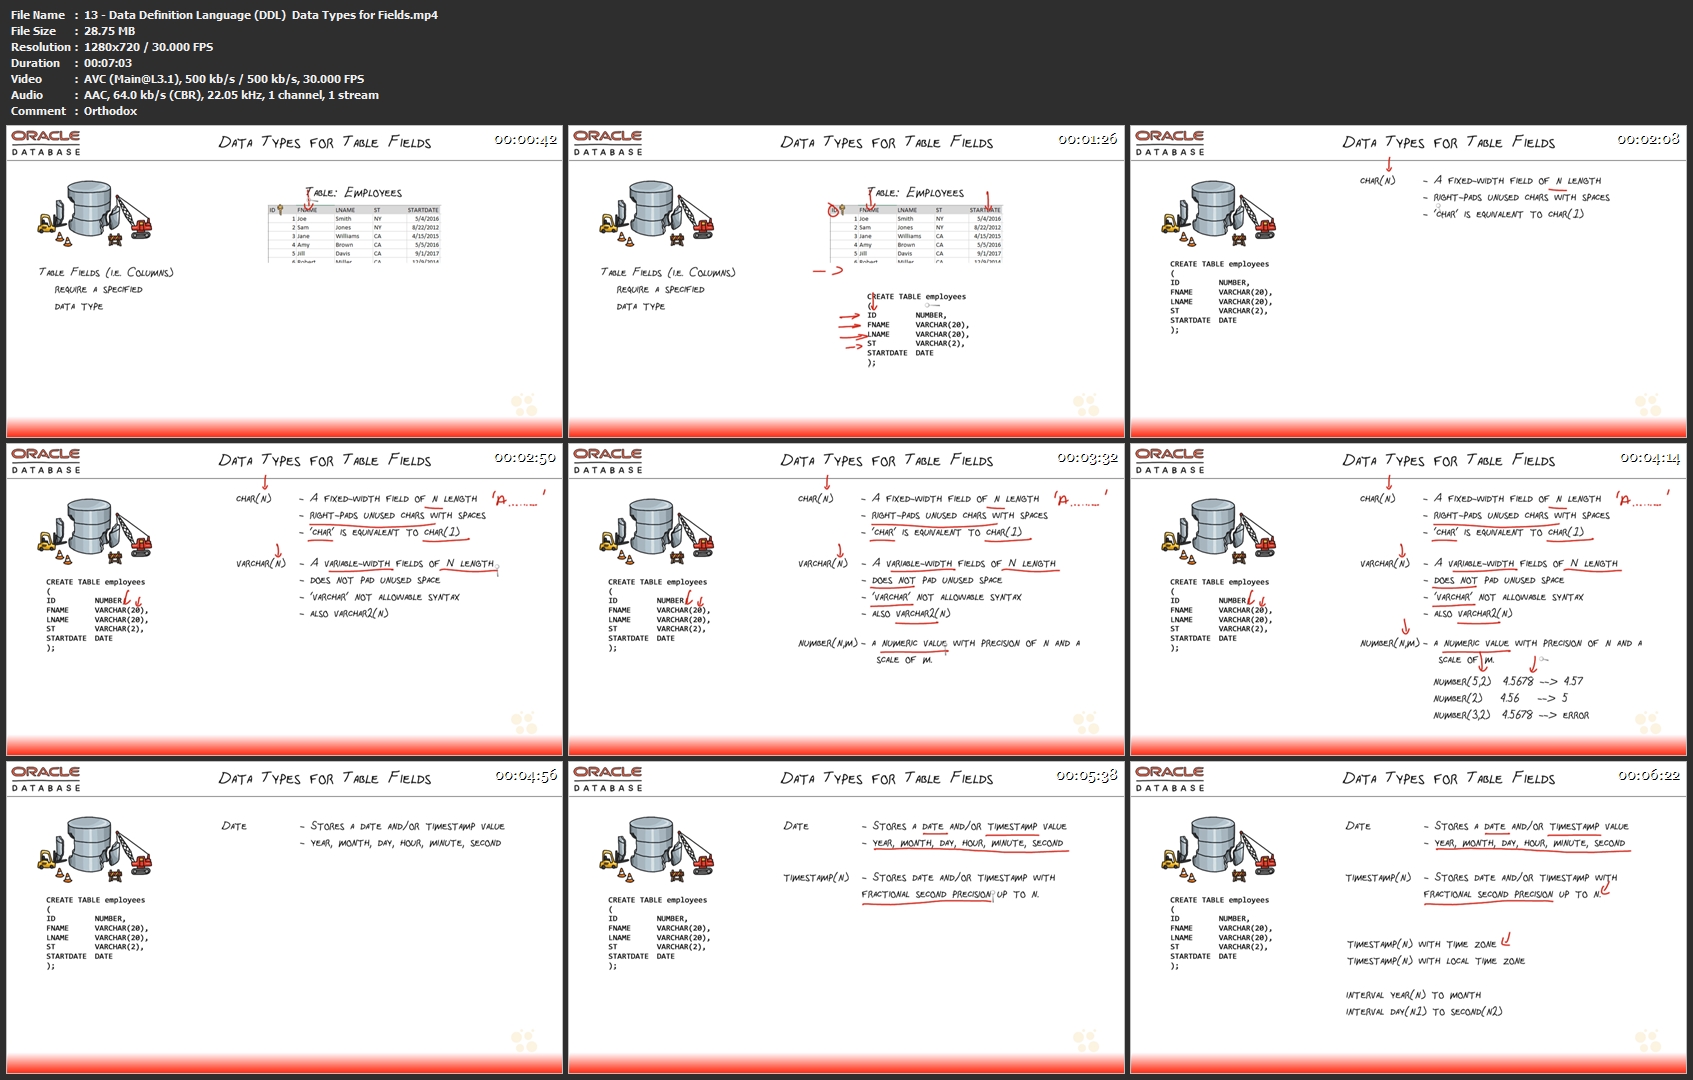Open the frame thumbnail stamped 00:04:56
Image resolution: width=1693 pixels, height=1080 pixels.
[x=285, y=917]
